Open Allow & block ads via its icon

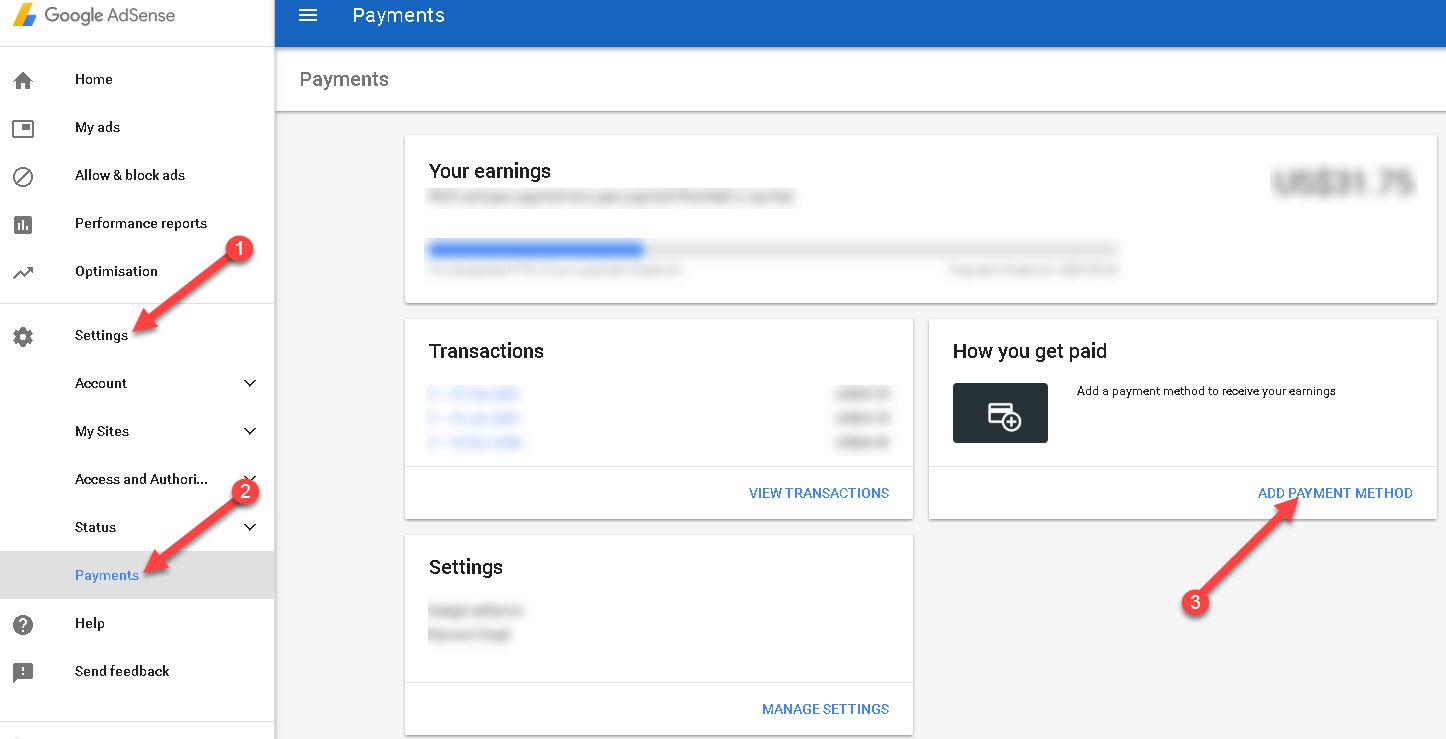point(22,175)
